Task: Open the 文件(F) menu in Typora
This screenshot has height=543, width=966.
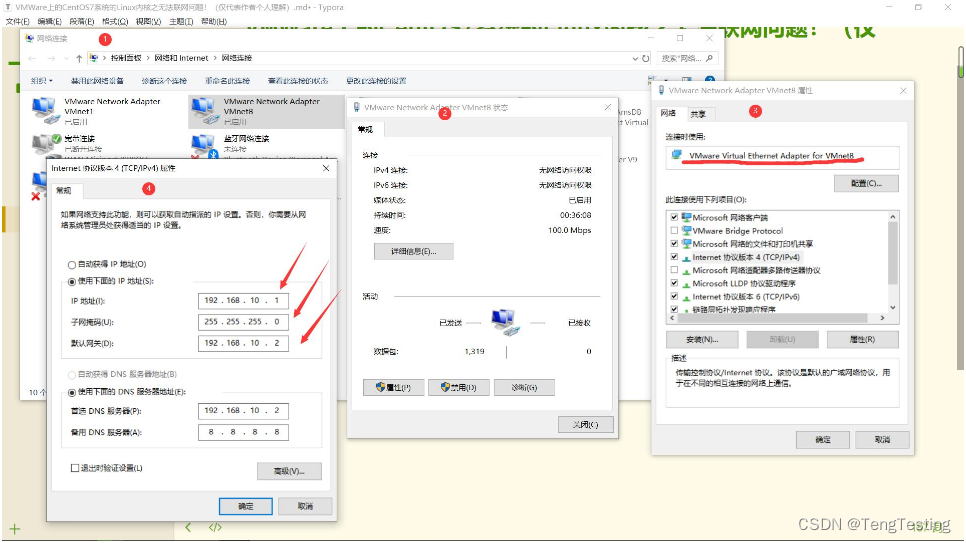Action: point(17,22)
